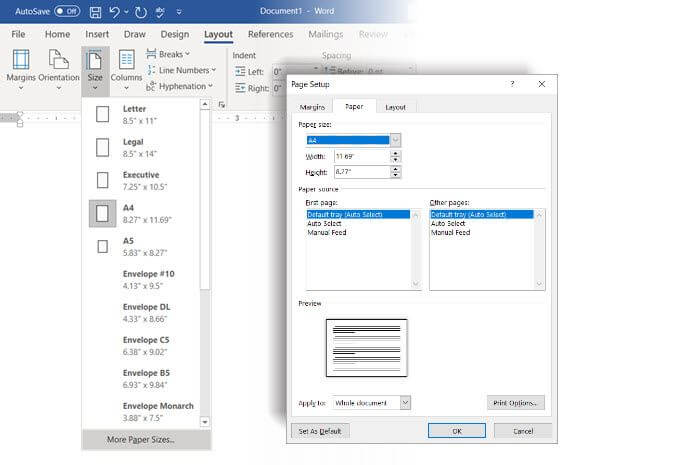Screen dimensions: 680x465
Task: Open the Margins ribbon button
Action: point(20,67)
